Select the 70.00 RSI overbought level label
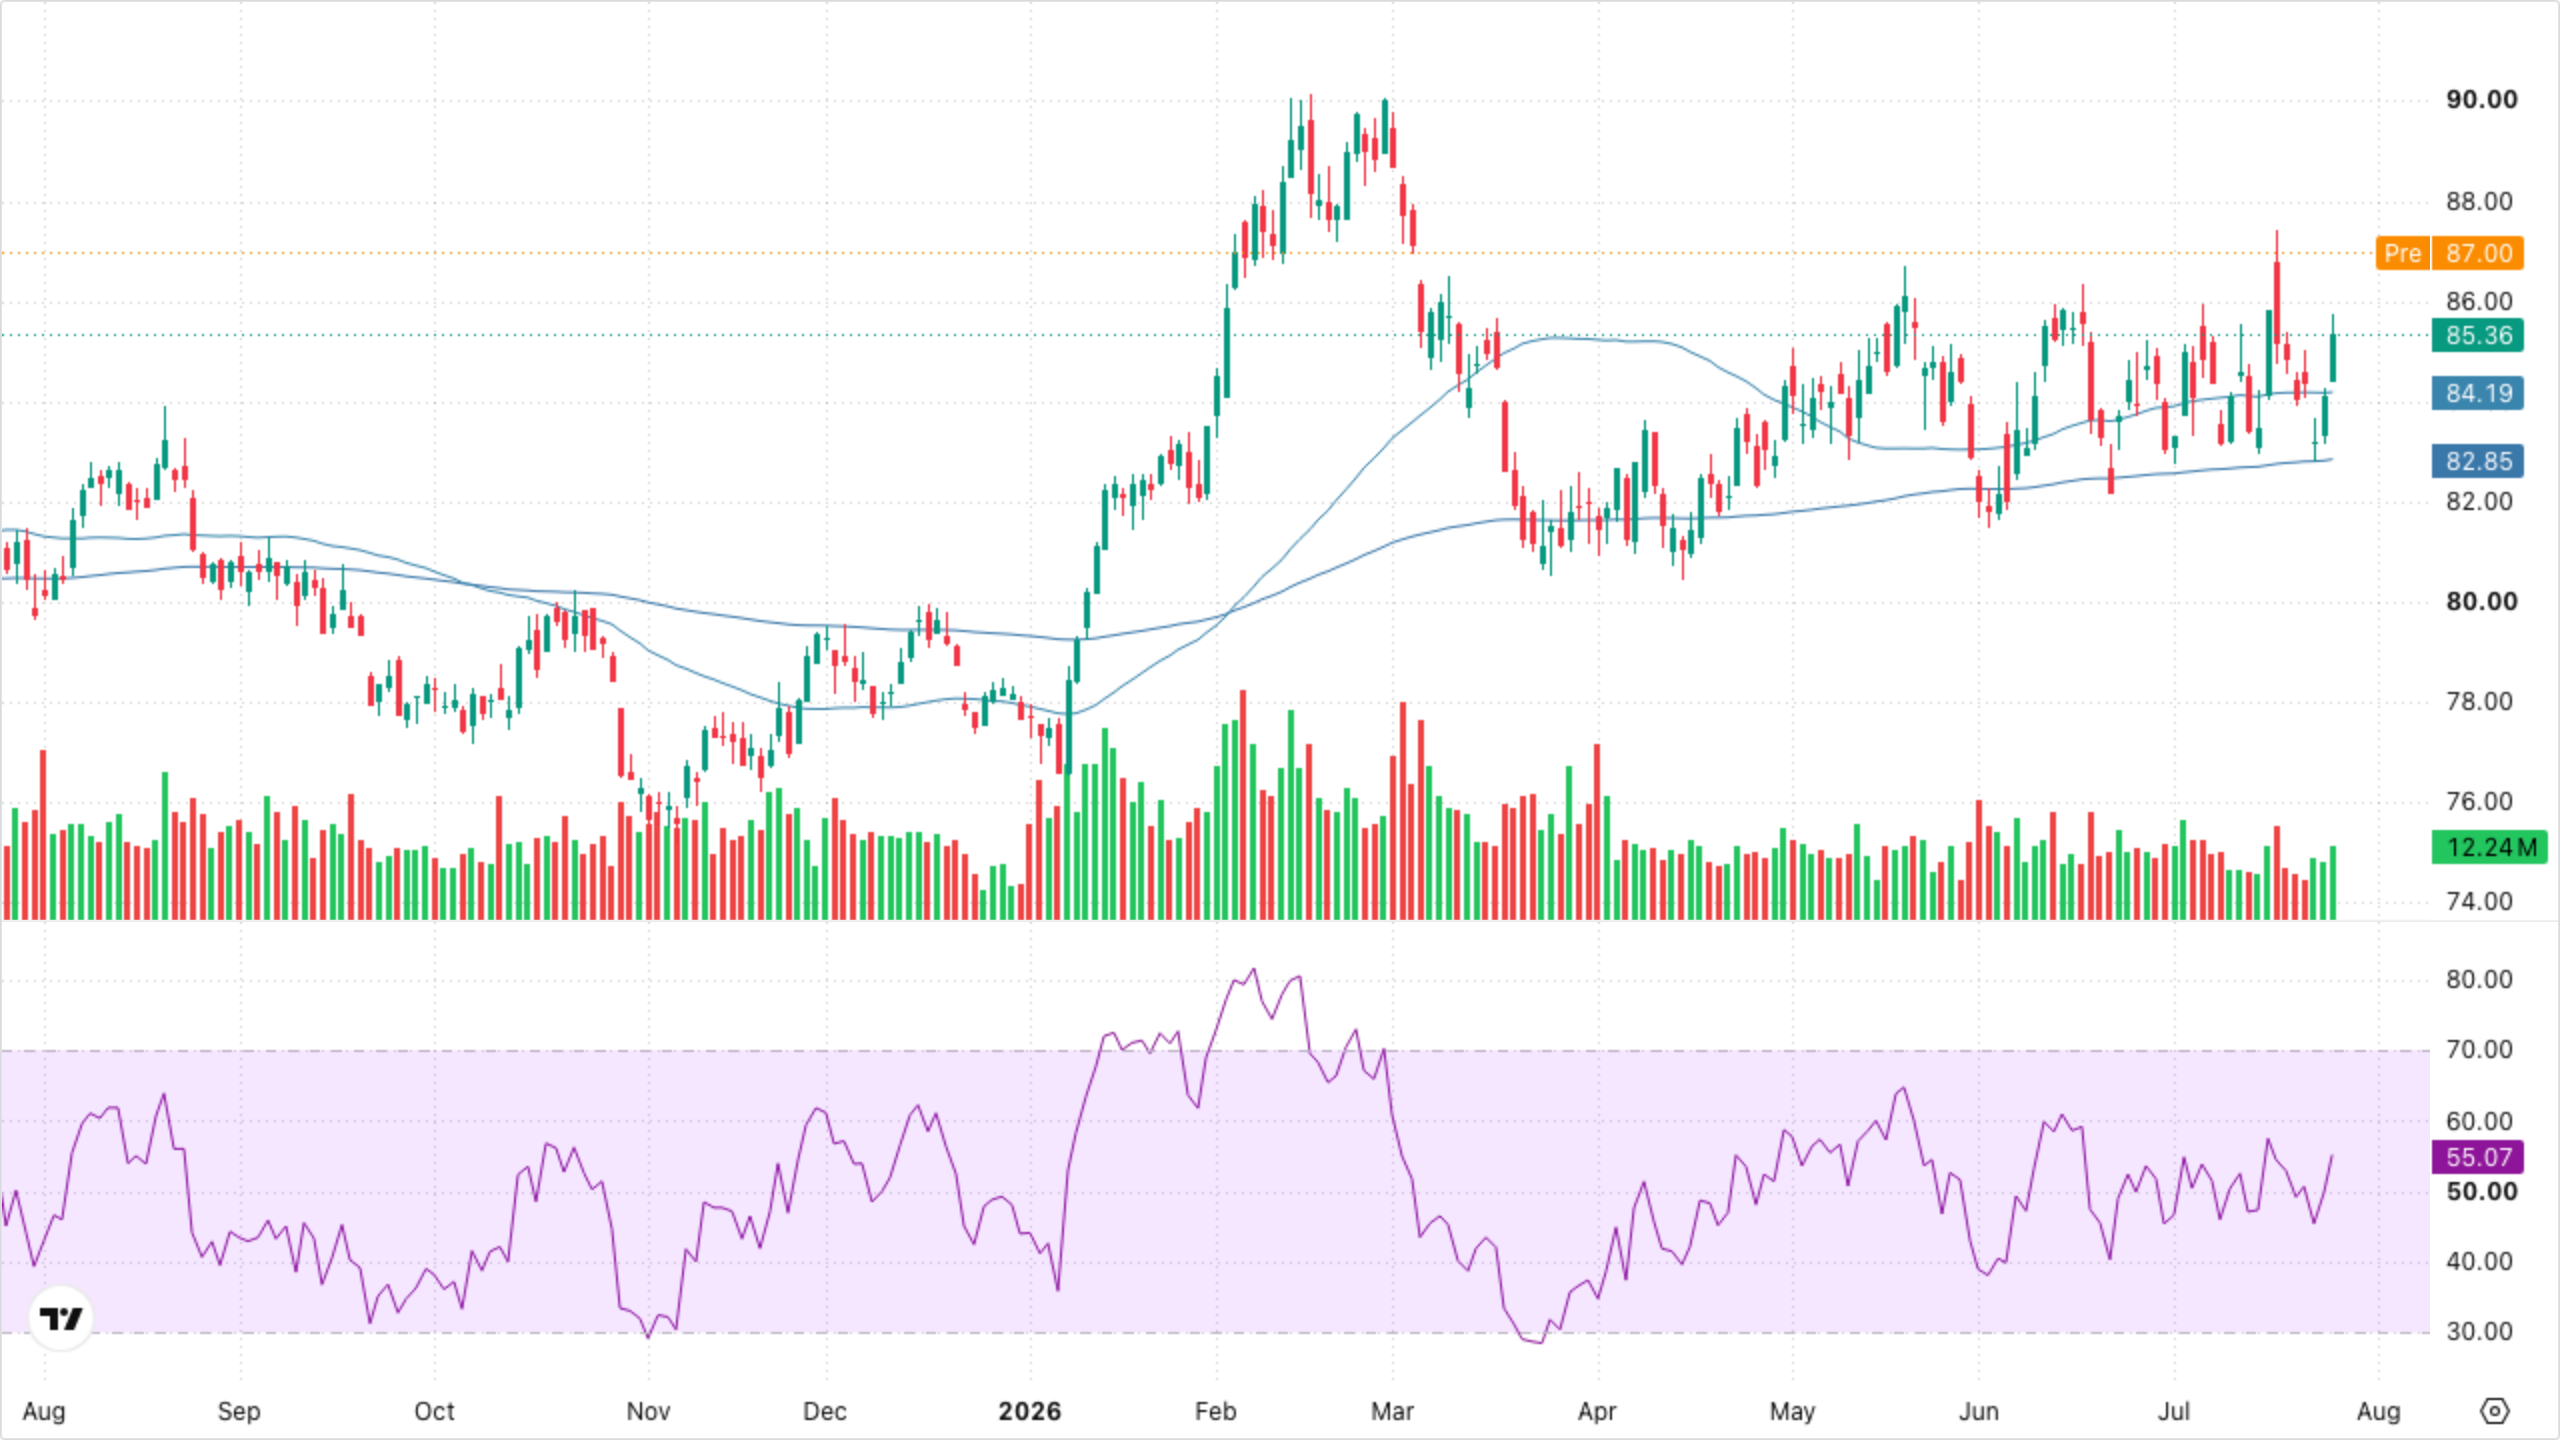The width and height of the screenshot is (2560, 1440). (x=2479, y=1049)
